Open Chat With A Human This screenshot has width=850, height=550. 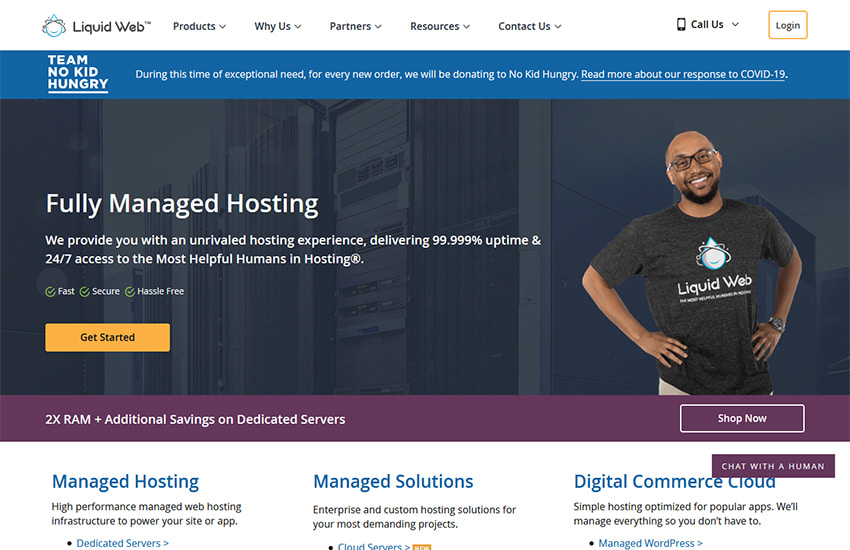click(773, 466)
